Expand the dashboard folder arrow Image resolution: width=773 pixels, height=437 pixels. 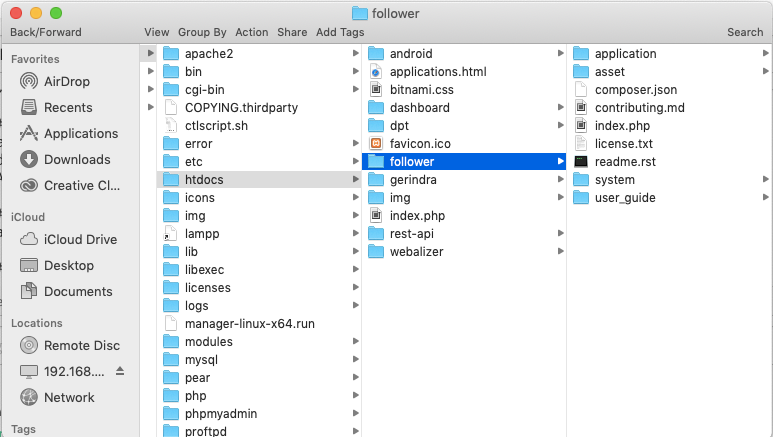pos(561,108)
